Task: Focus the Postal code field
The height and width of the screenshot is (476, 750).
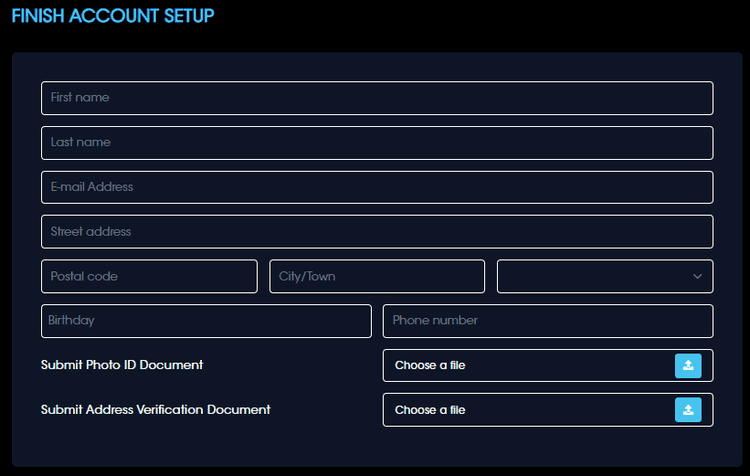Action: tap(149, 276)
